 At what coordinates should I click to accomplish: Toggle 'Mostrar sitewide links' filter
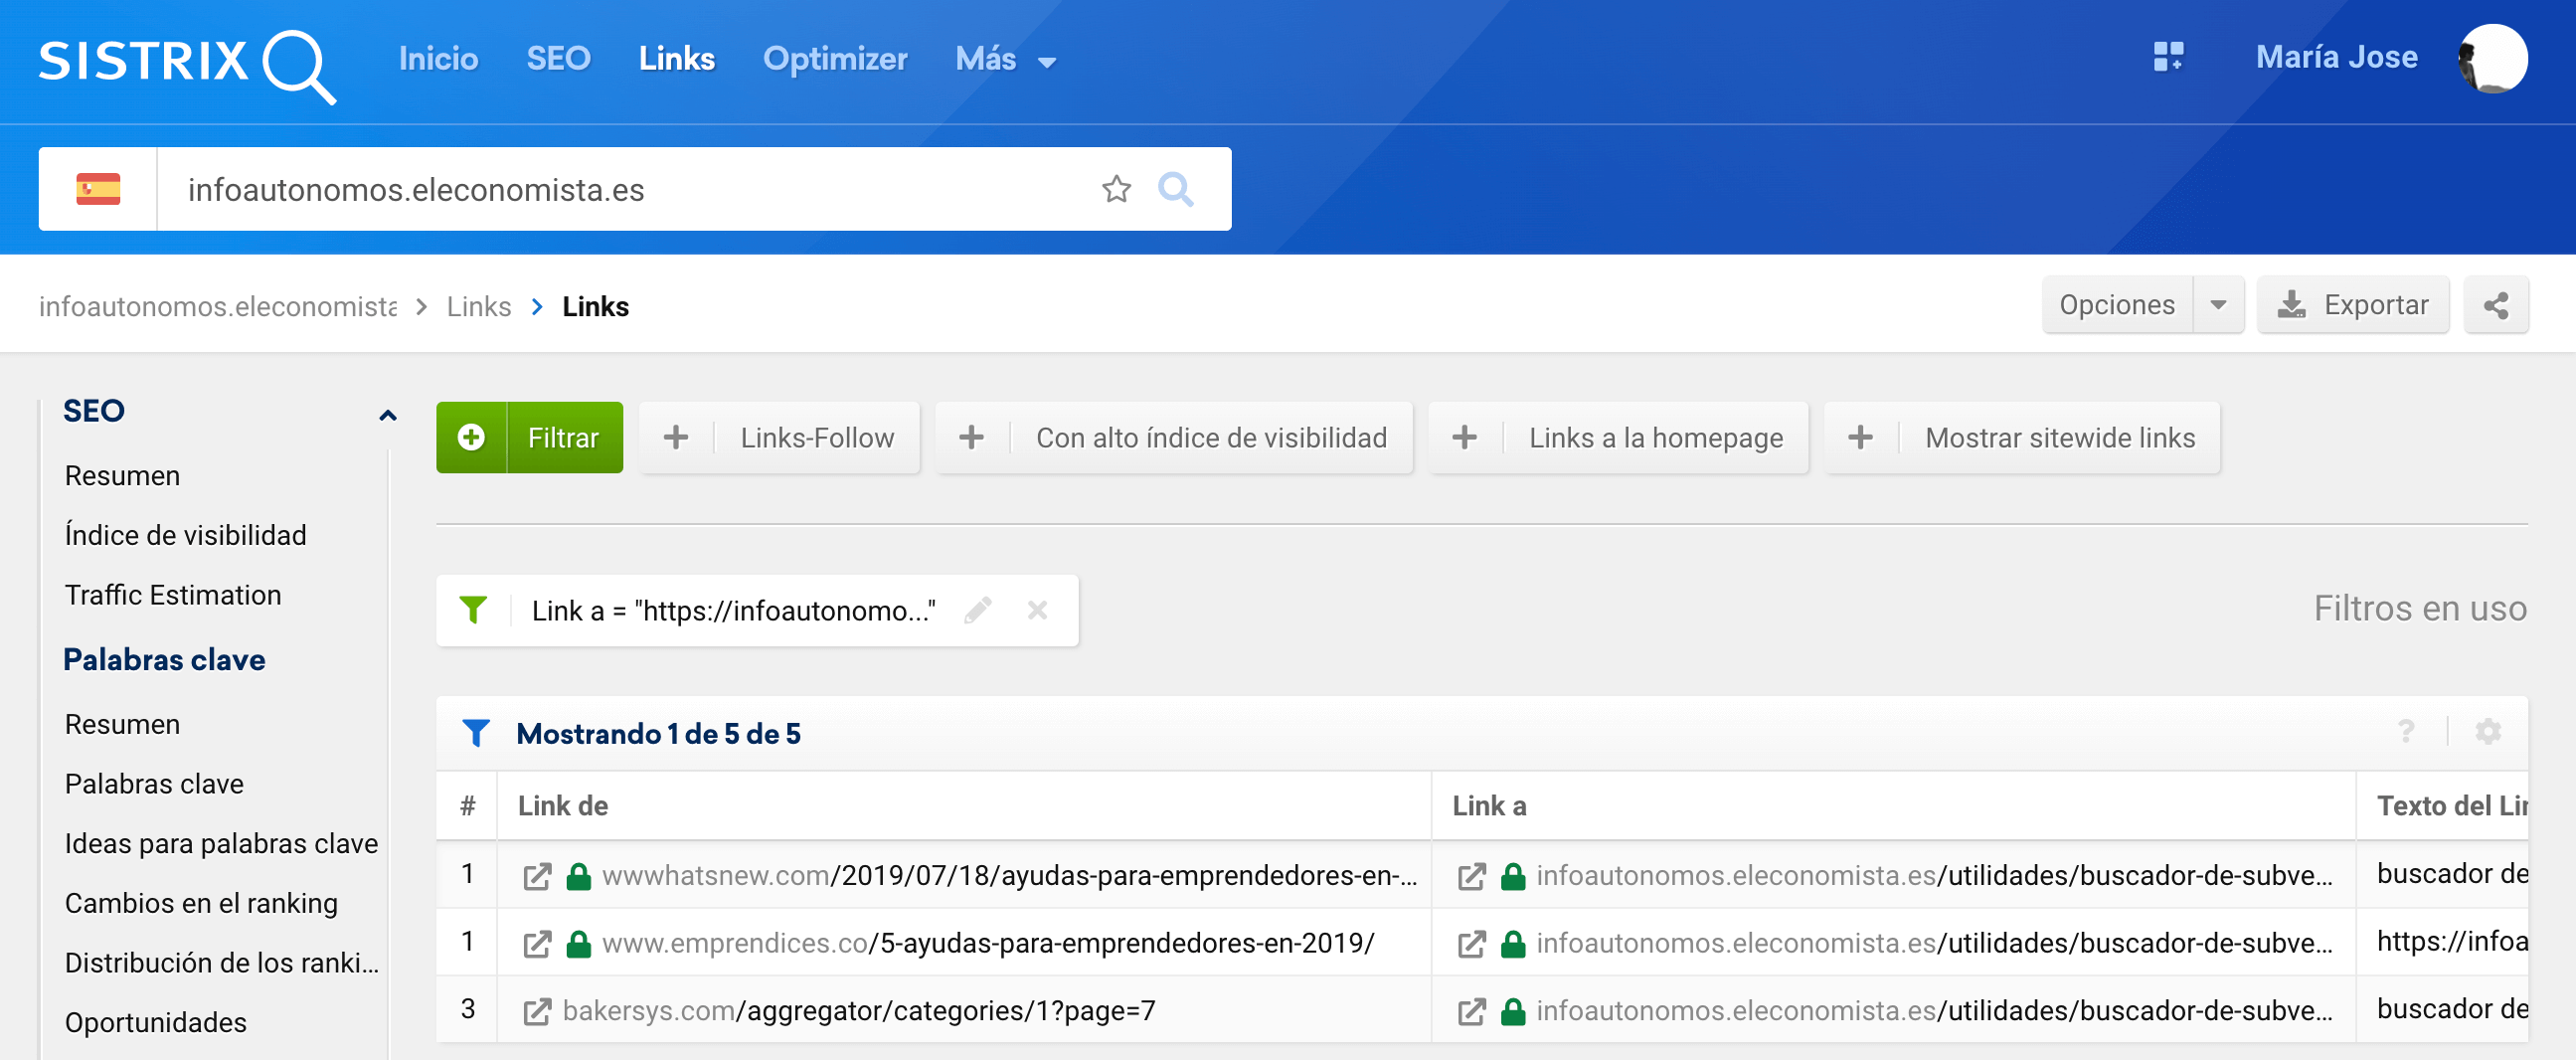(2021, 438)
